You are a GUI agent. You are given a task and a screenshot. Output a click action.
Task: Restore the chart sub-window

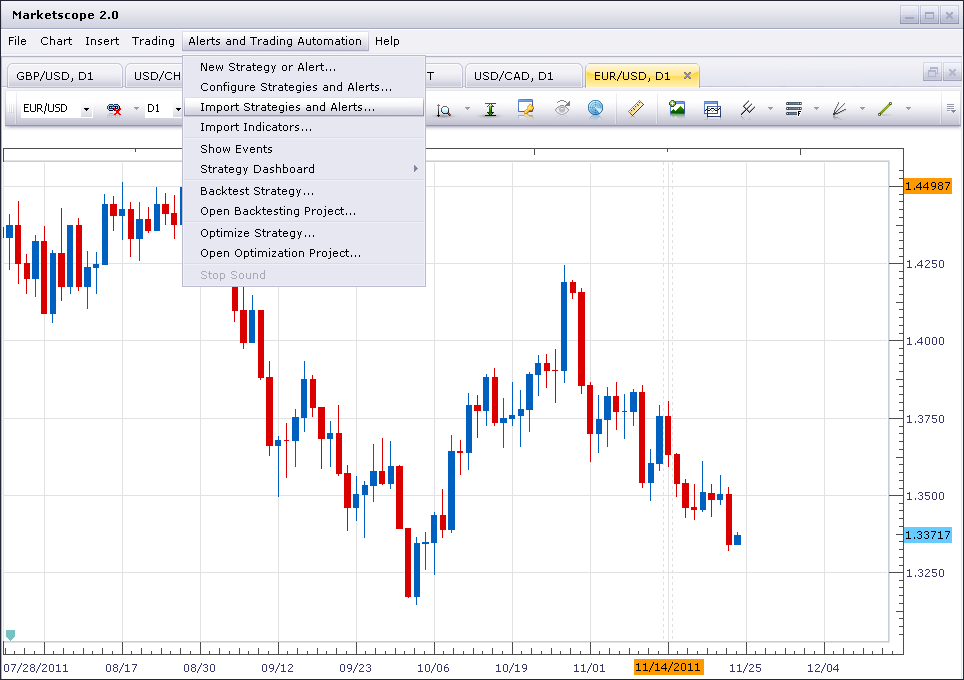(x=932, y=73)
